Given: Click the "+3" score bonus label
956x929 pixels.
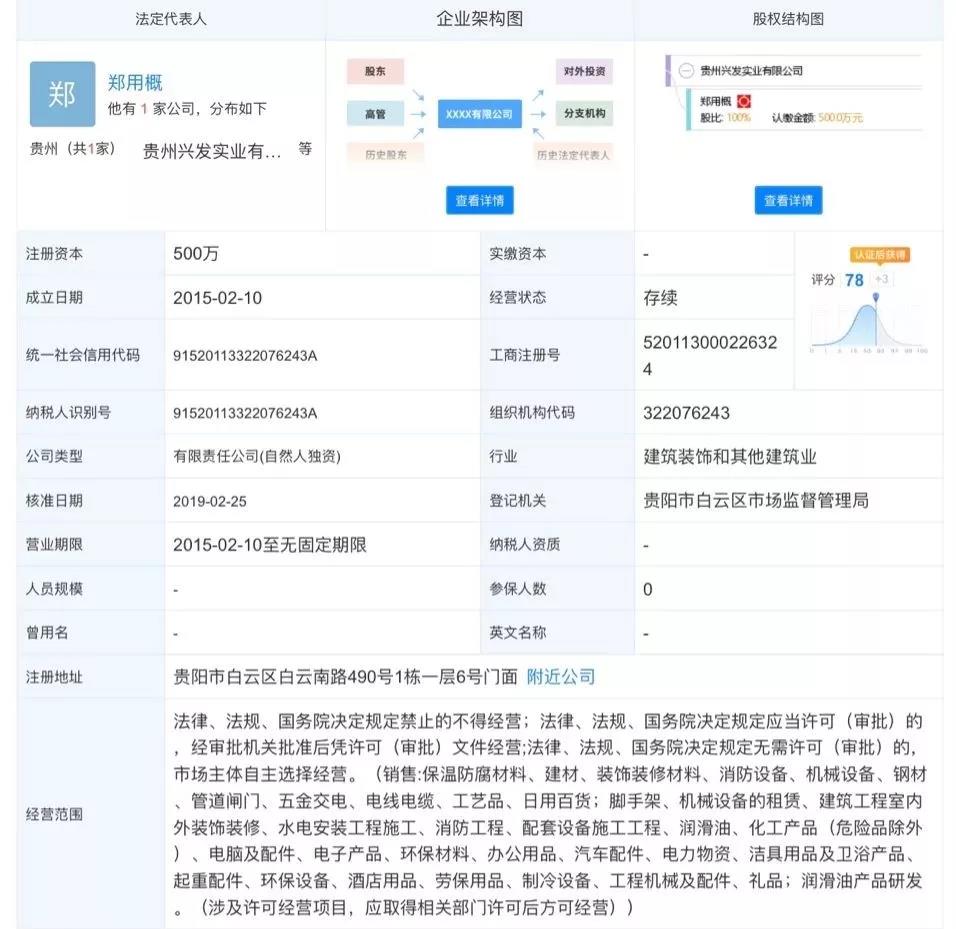Looking at the screenshot, I should 881,279.
